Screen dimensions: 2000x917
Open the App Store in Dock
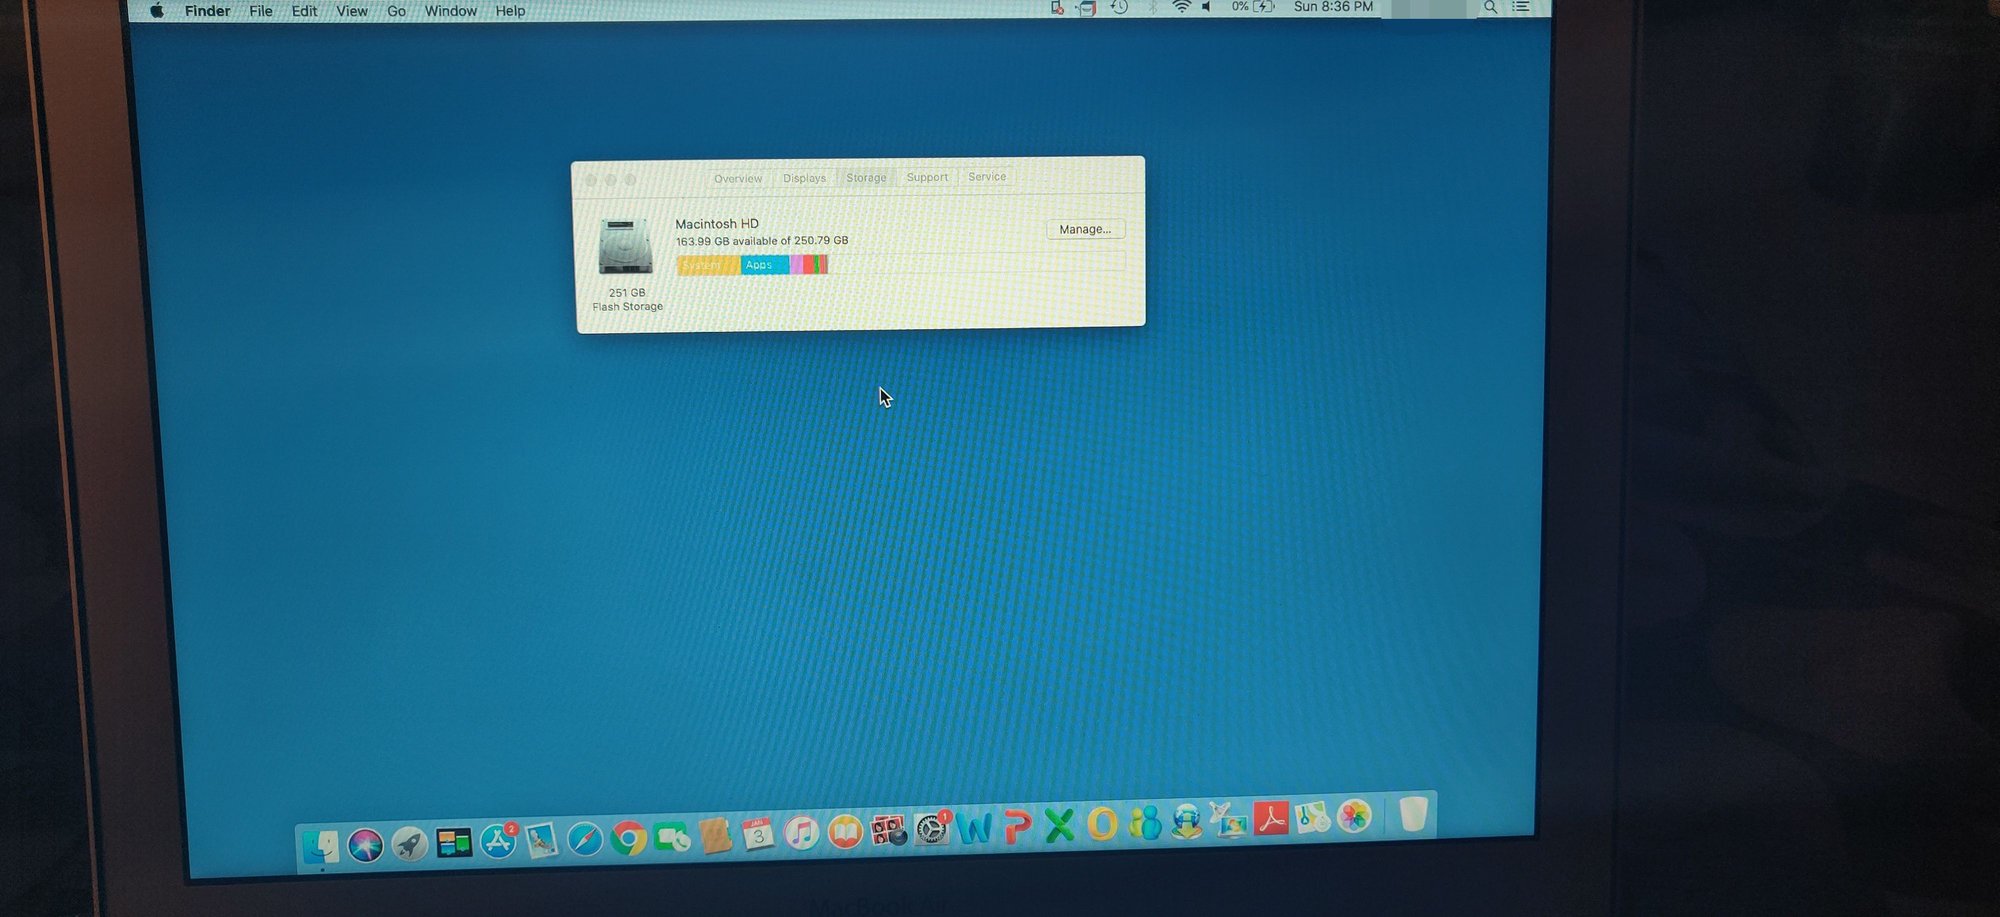pyautogui.click(x=498, y=841)
